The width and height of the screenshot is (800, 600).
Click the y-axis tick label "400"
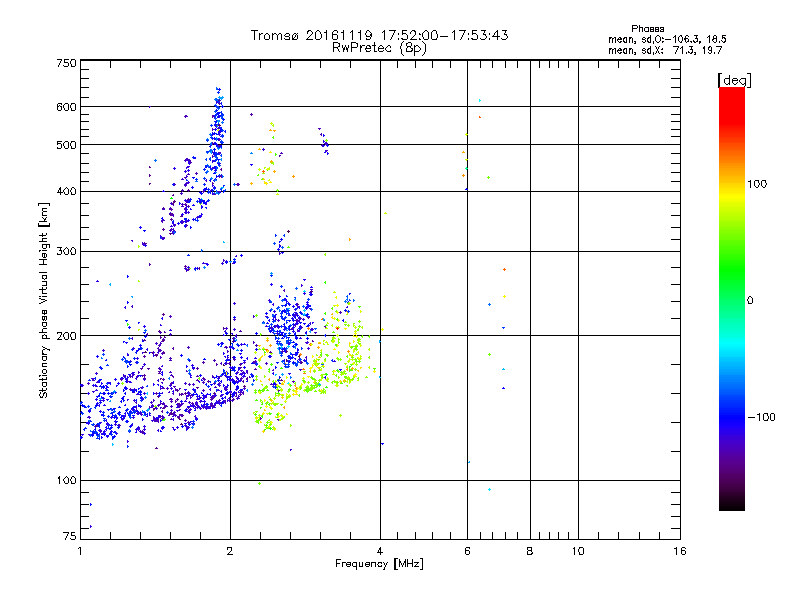pyautogui.click(x=66, y=192)
